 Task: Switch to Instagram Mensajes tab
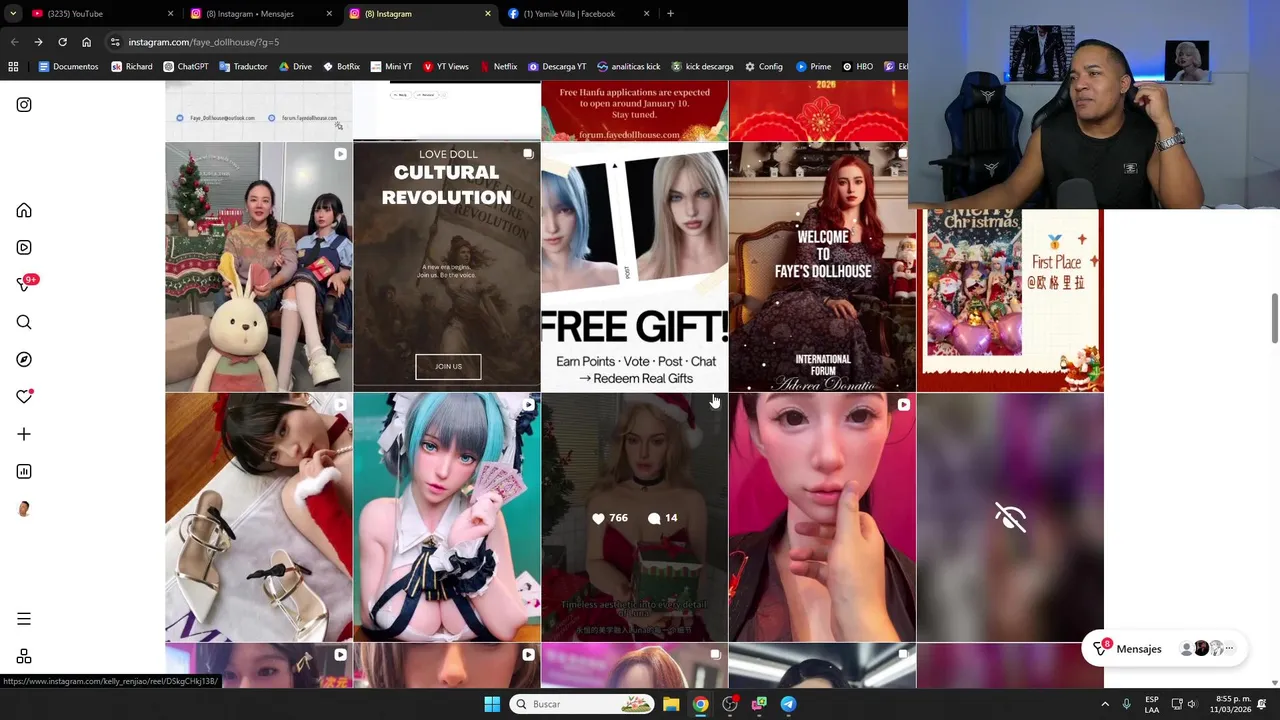260,14
